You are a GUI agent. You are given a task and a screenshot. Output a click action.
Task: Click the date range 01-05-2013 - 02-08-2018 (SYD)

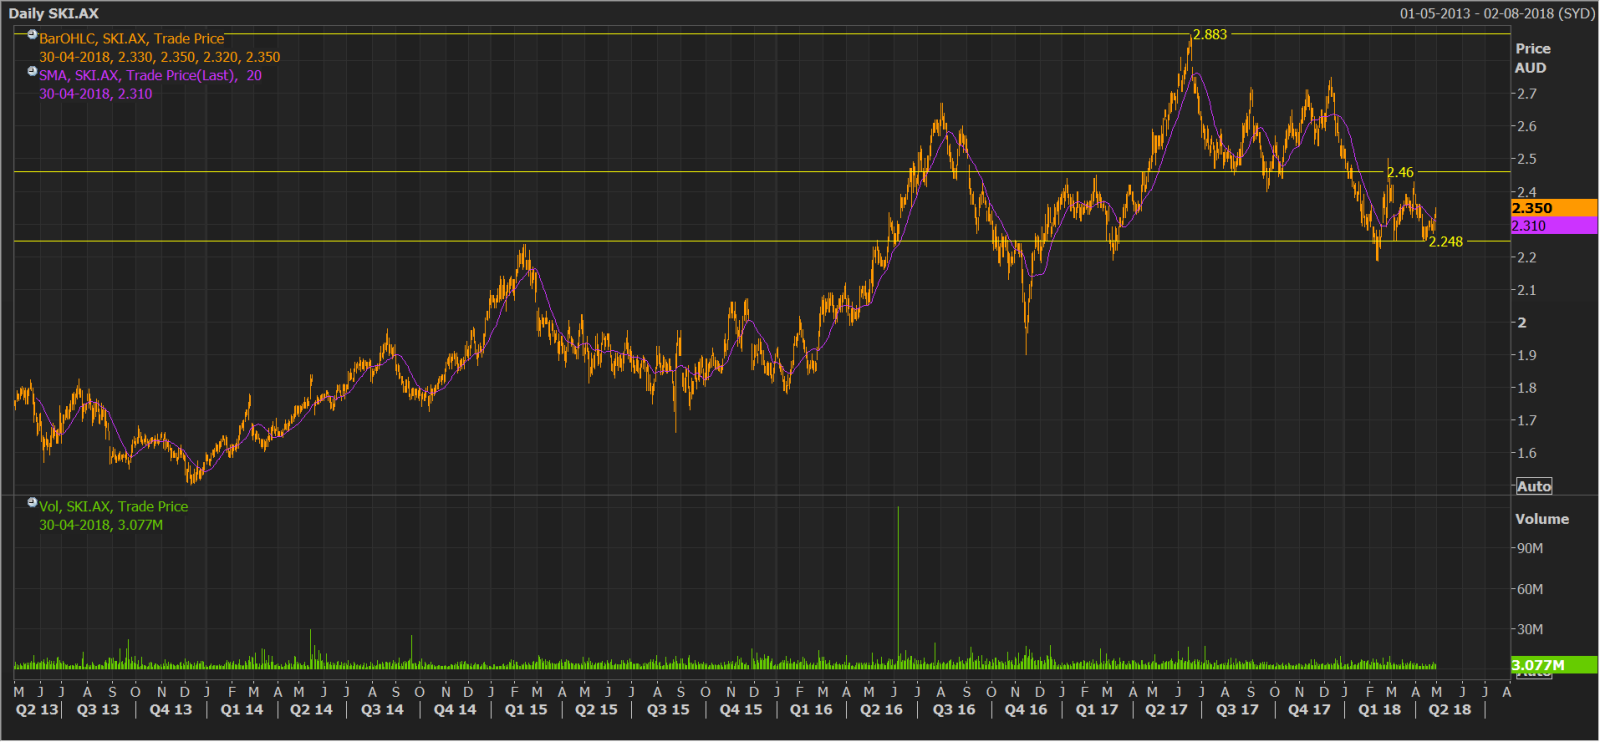click(x=1497, y=13)
